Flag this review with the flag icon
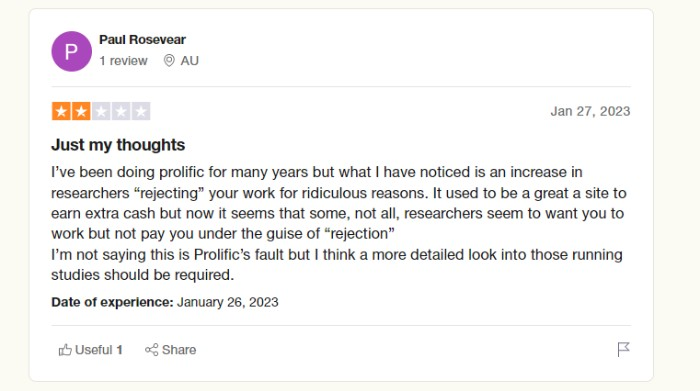 (x=623, y=349)
